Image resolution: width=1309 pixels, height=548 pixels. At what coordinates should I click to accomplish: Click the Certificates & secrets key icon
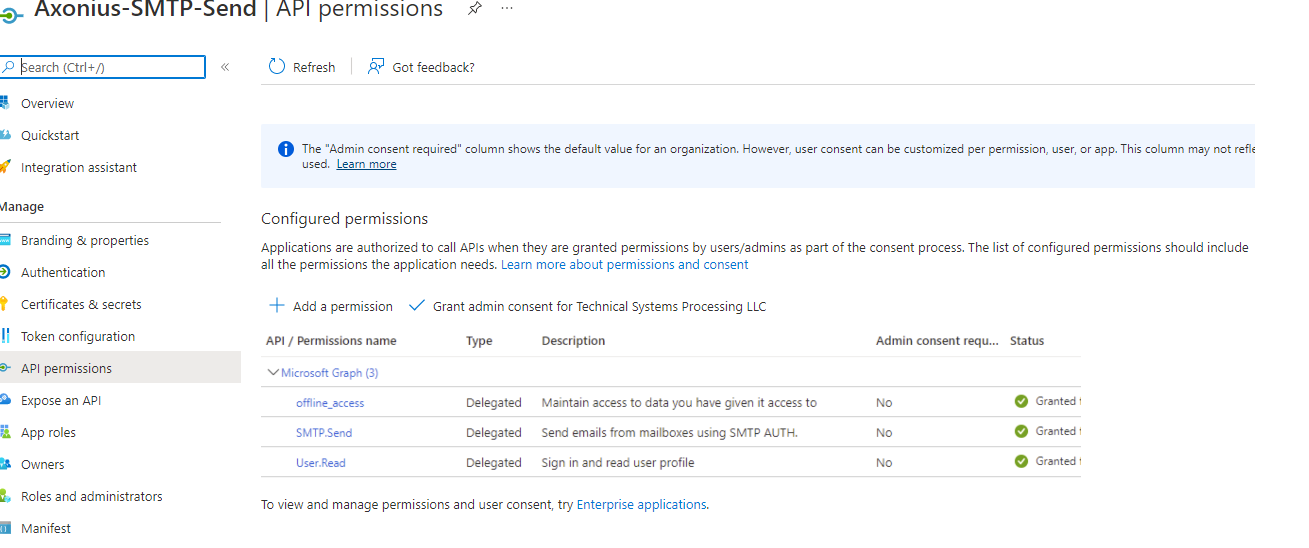pos(6,304)
